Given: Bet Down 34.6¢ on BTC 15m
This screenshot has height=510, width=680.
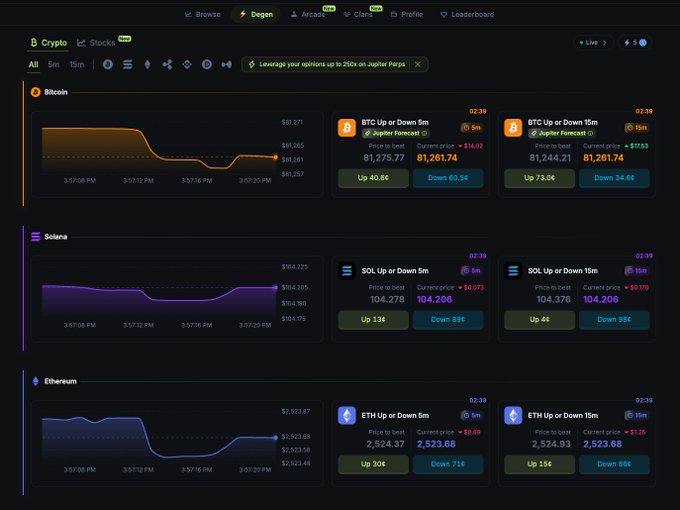Looking at the screenshot, I should (x=614, y=178).
